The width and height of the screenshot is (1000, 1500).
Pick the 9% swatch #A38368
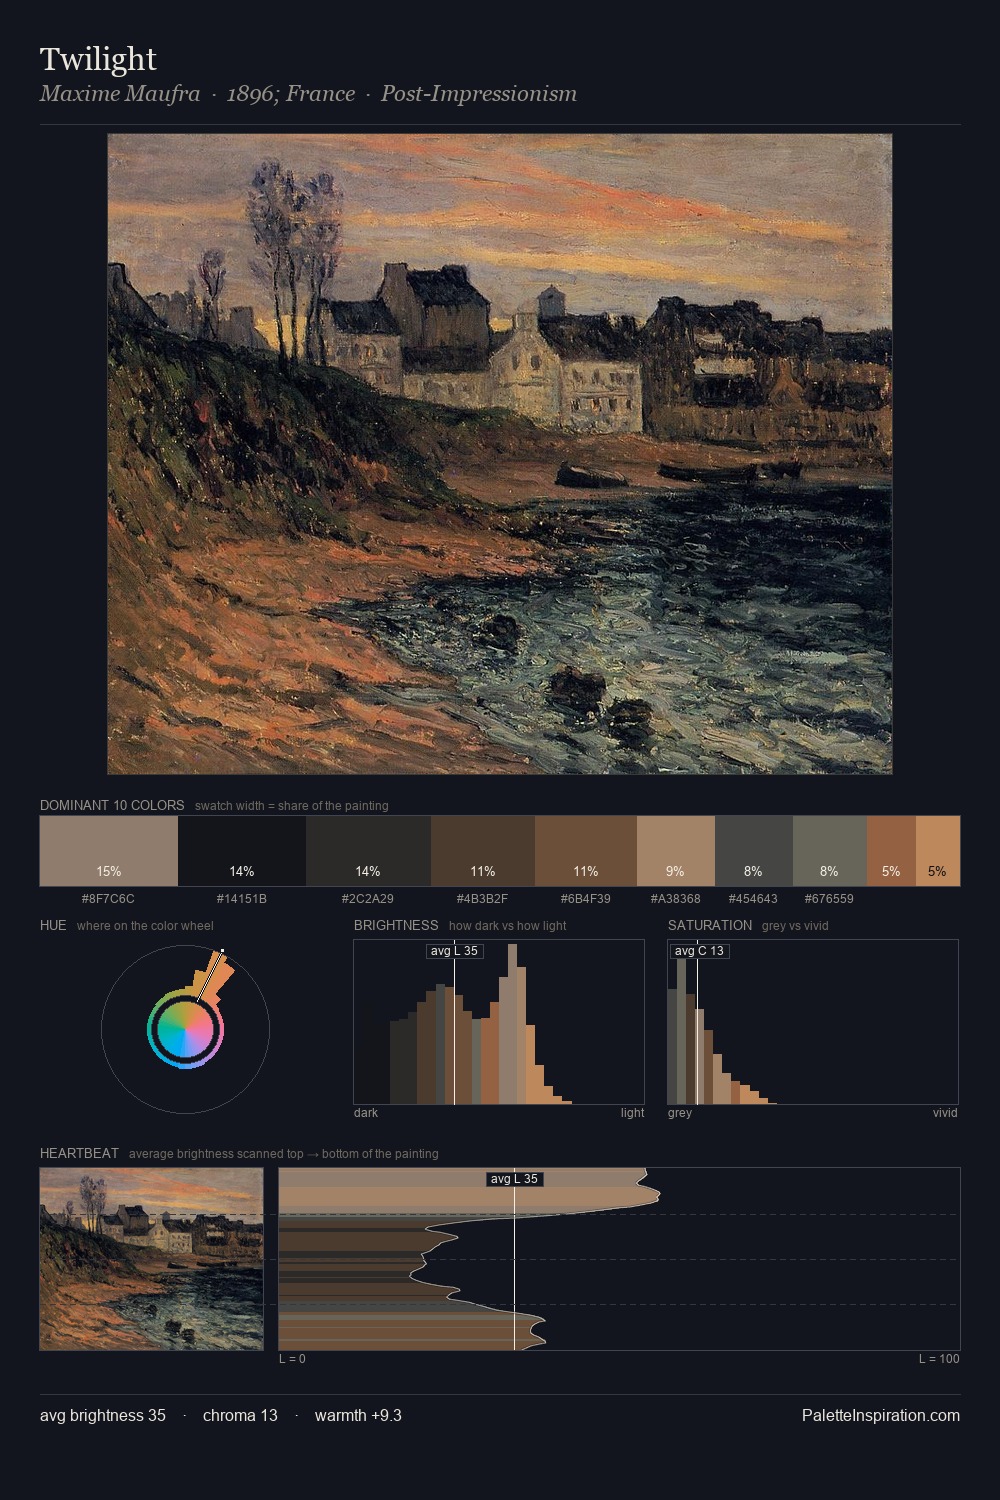[x=676, y=851]
